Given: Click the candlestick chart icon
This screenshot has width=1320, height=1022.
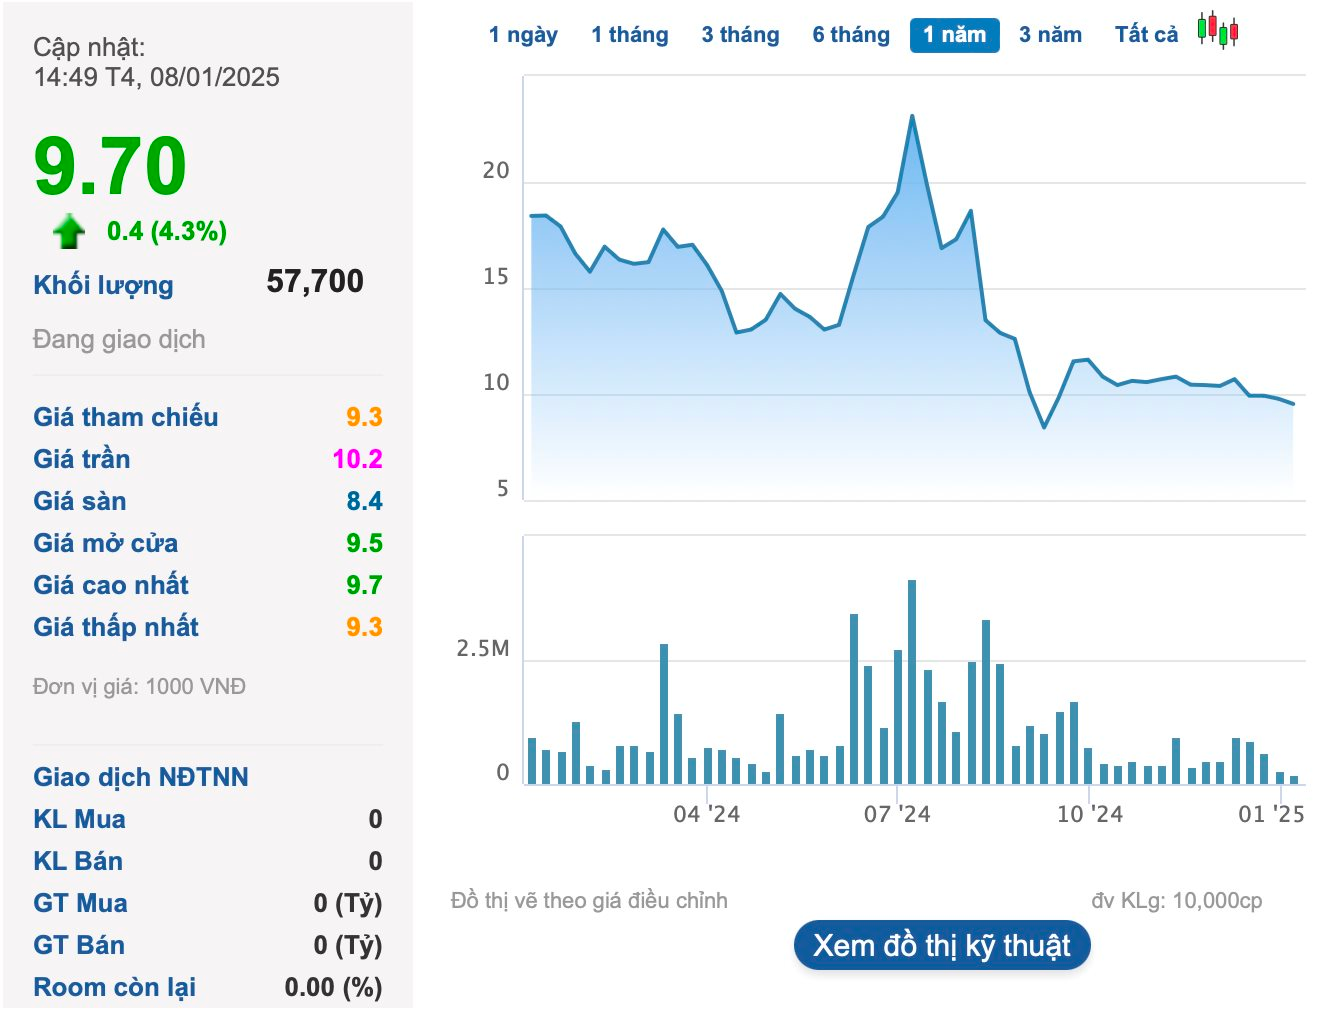Looking at the screenshot, I should [x=1218, y=31].
